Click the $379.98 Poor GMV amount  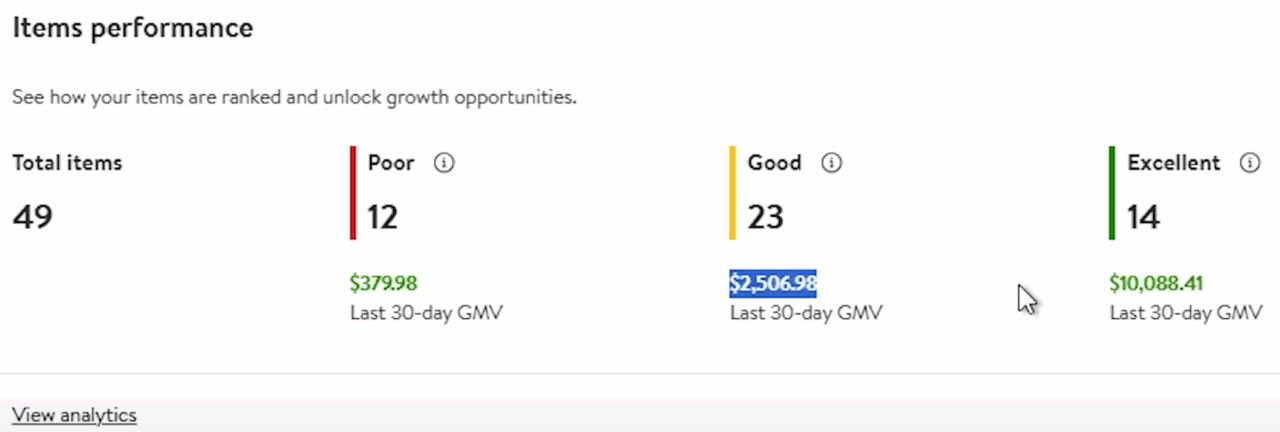coord(384,284)
